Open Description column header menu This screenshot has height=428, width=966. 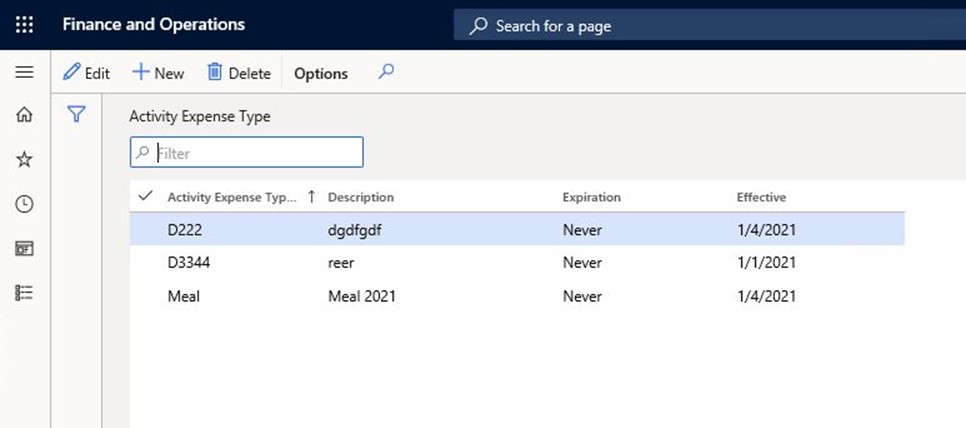pos(361,197)
